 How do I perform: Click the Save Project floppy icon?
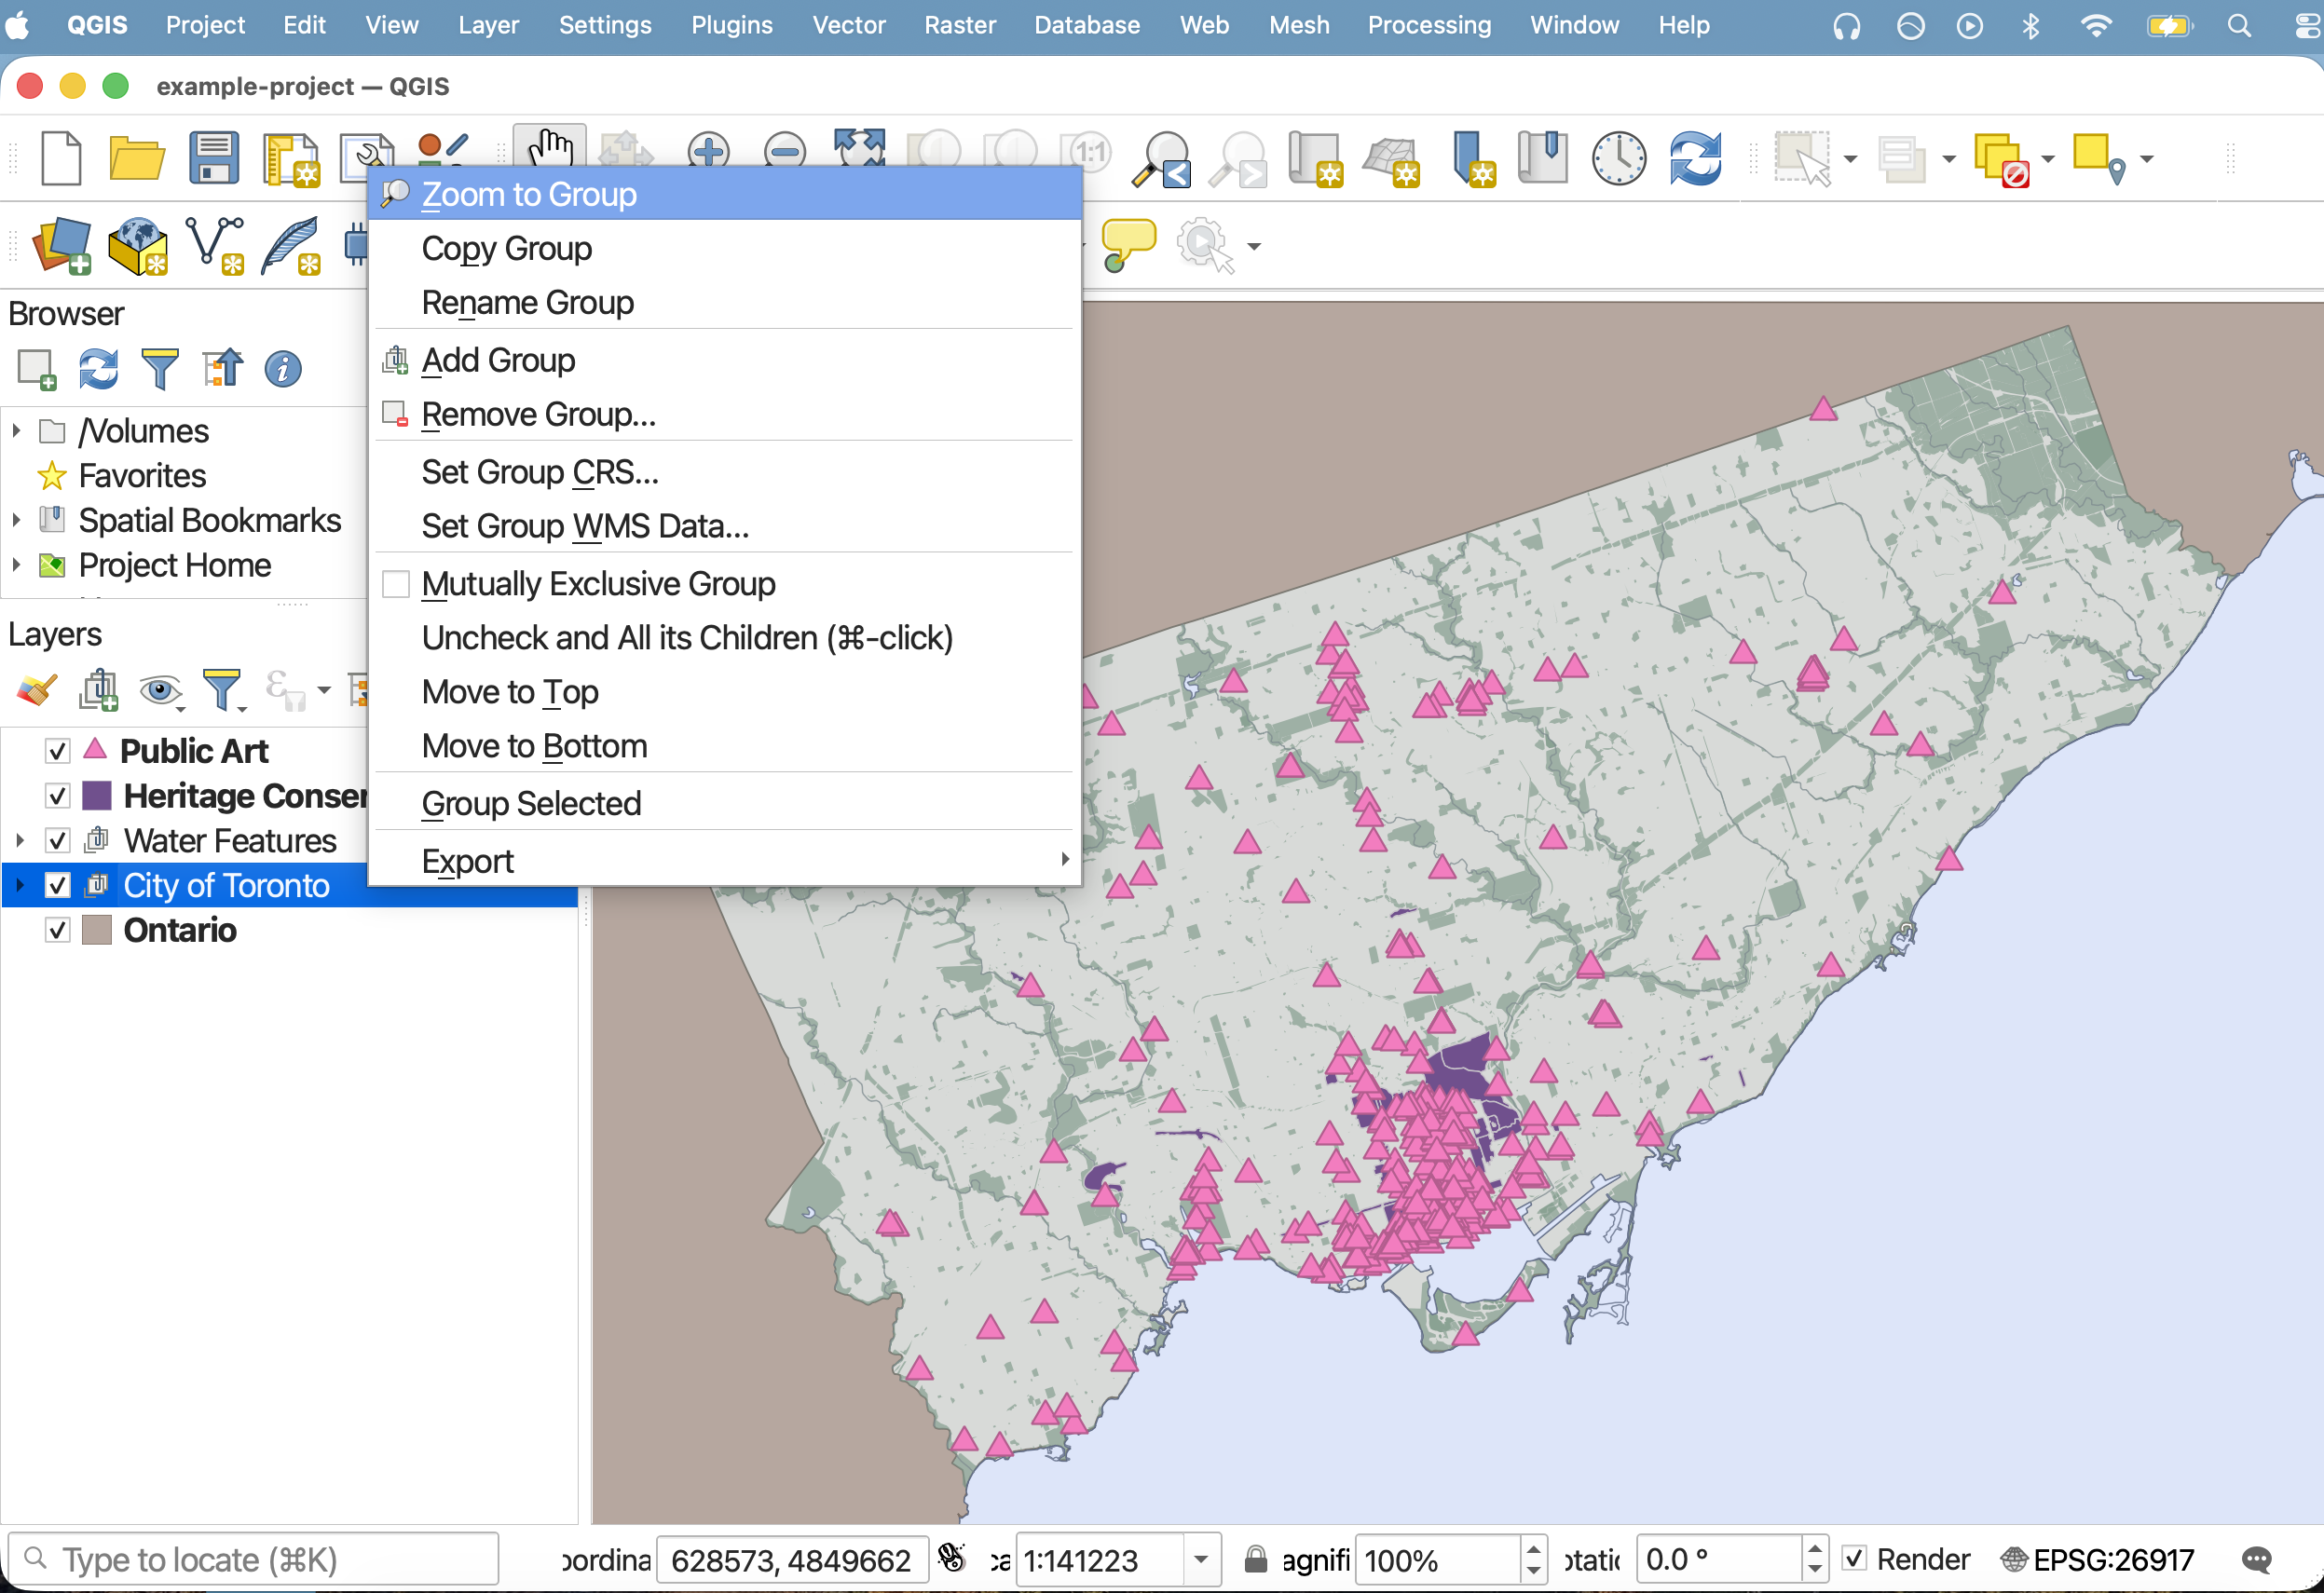(x=213, y=158)
